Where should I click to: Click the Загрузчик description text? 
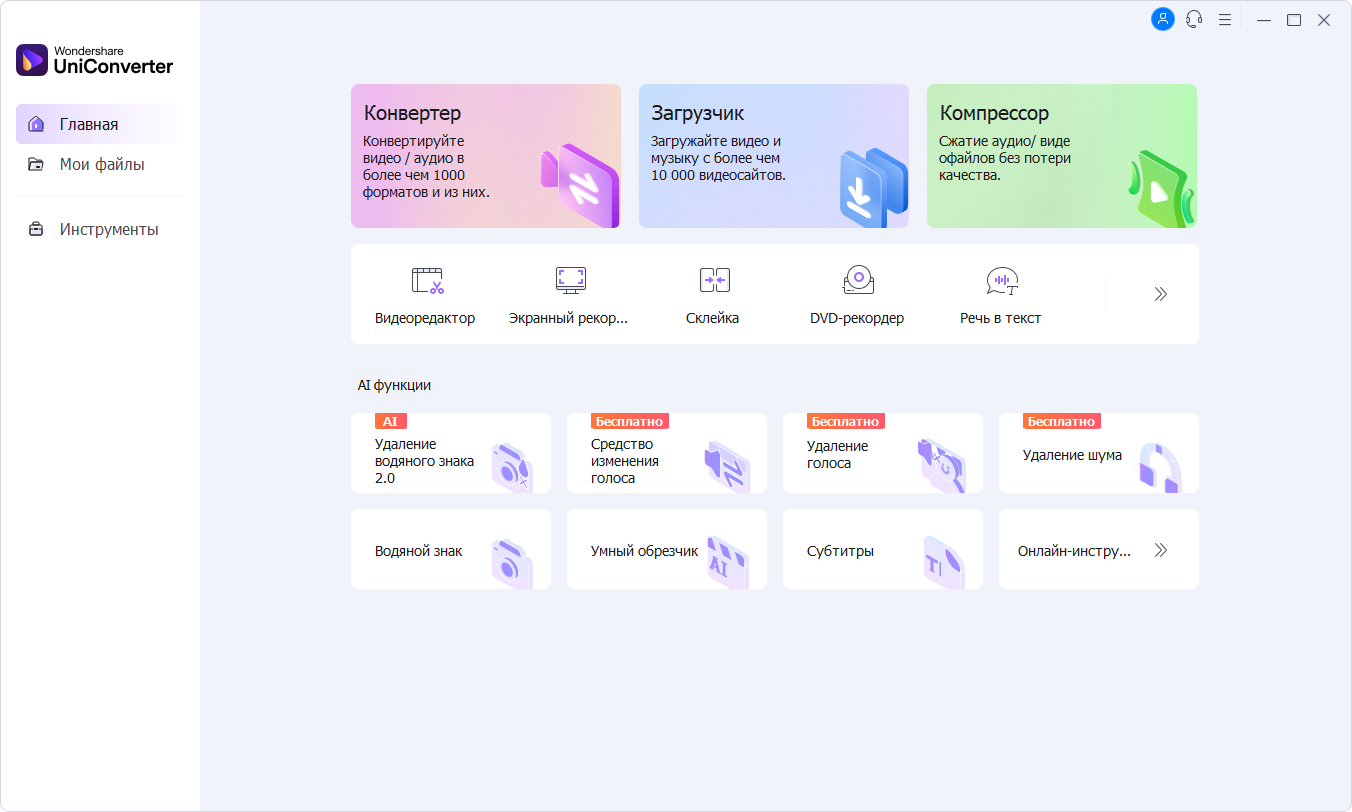[718, 158]
